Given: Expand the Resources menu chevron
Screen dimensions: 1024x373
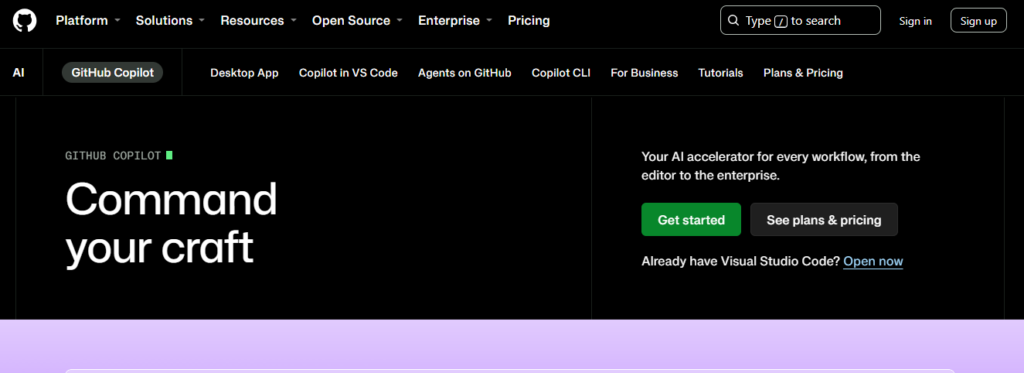Looking at the screenshot, I should pyautogui.click(x=294, y=21).
